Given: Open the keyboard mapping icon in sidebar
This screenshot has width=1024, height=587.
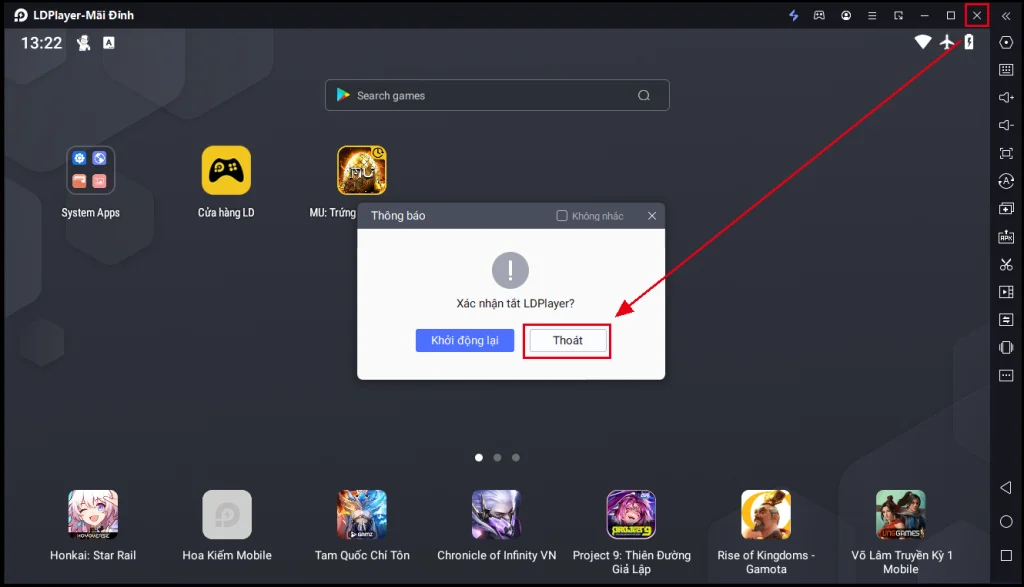Looking at the screenshot, I should point(1006,70).
